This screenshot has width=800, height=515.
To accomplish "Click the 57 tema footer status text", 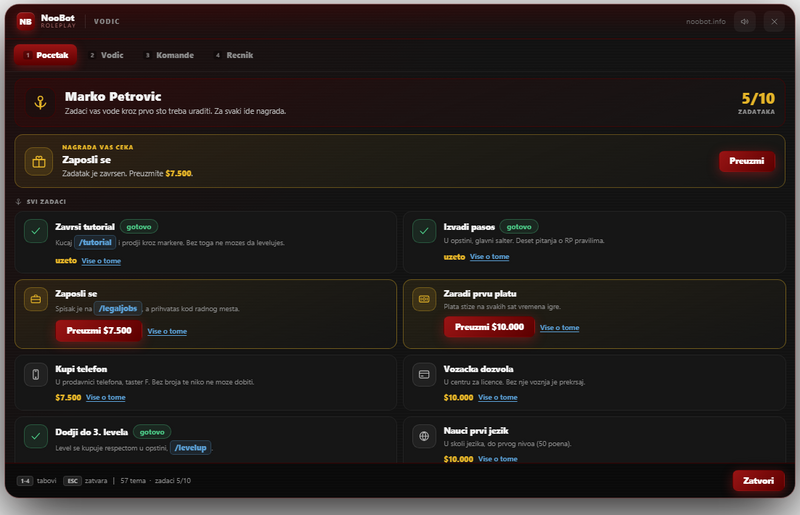I will [133, 481].
